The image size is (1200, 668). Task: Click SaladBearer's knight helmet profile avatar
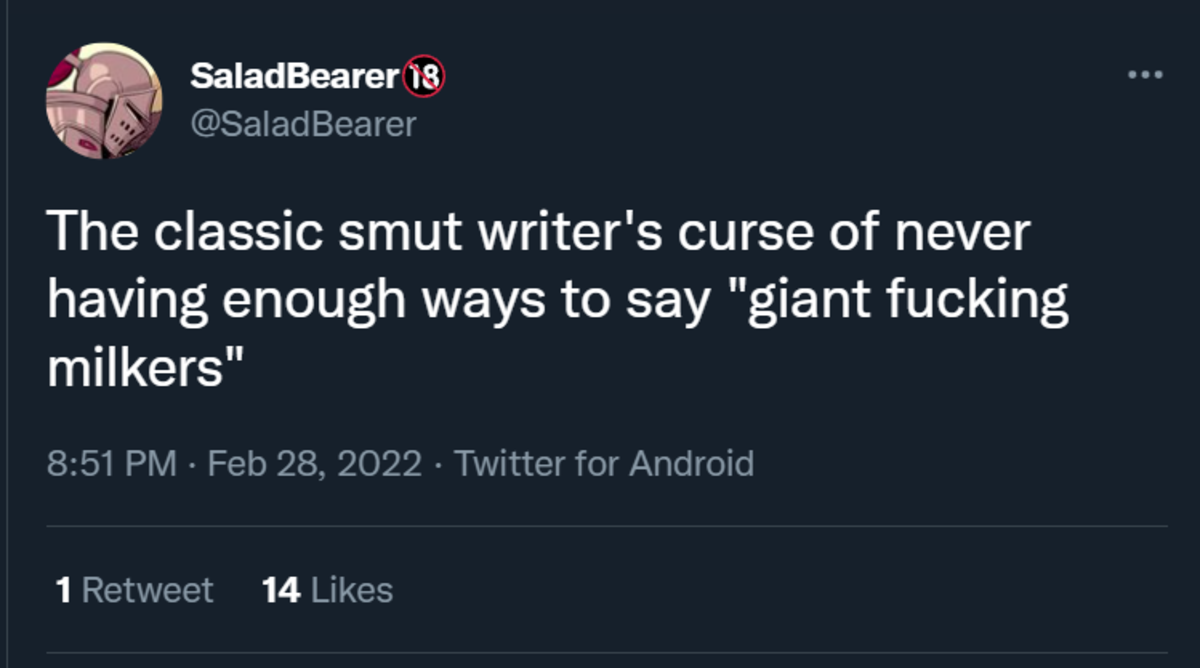tap(104, 101)
